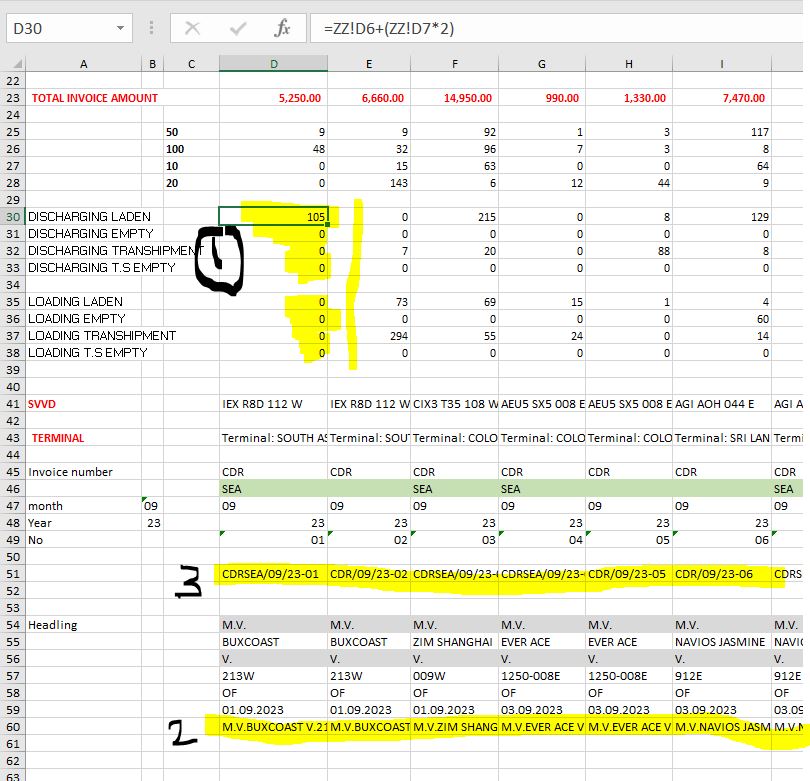The image size is (810, 781).
Task: Confirm the formula entry with the checkmark icon
Action: tap(237, 28)
